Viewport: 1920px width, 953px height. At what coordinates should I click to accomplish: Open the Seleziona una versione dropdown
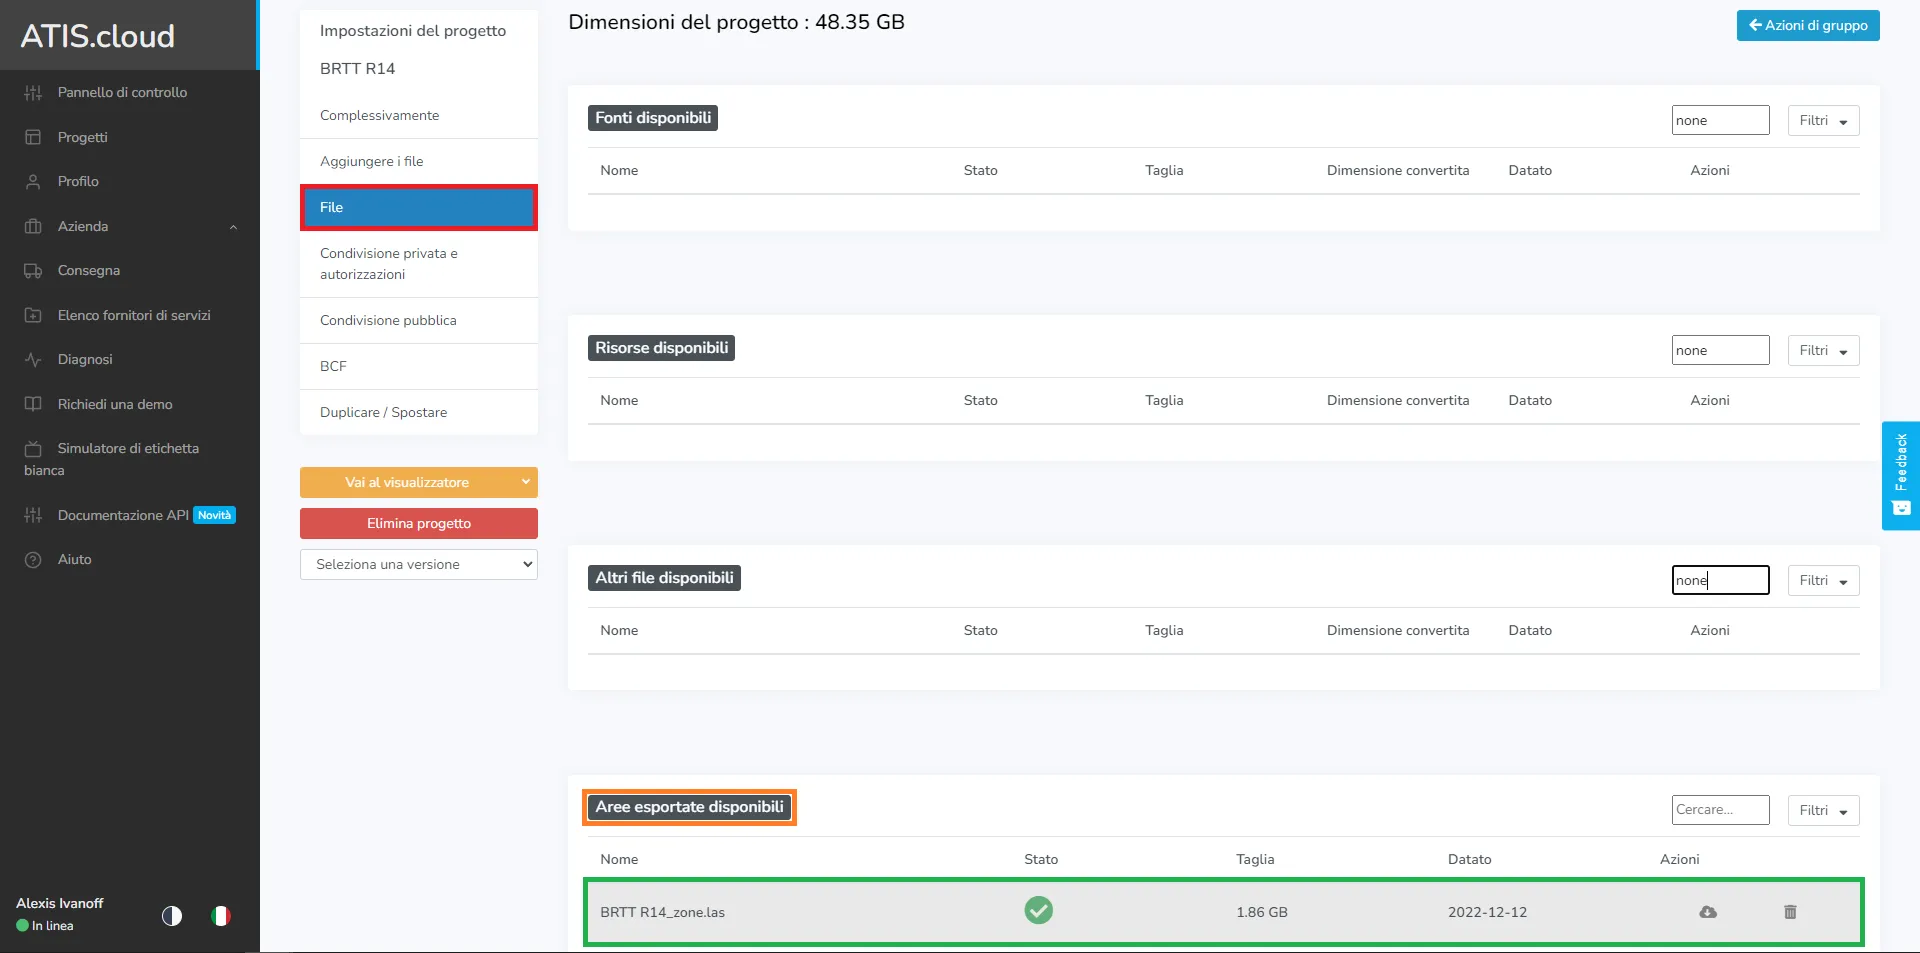coord(419,564)
